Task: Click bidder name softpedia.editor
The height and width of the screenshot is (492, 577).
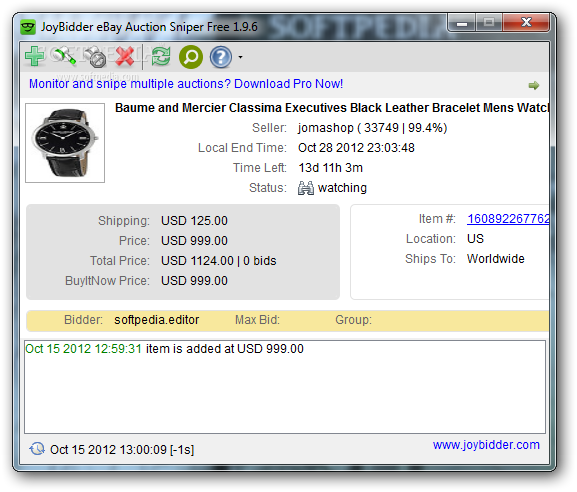Action: coord(156,320)
